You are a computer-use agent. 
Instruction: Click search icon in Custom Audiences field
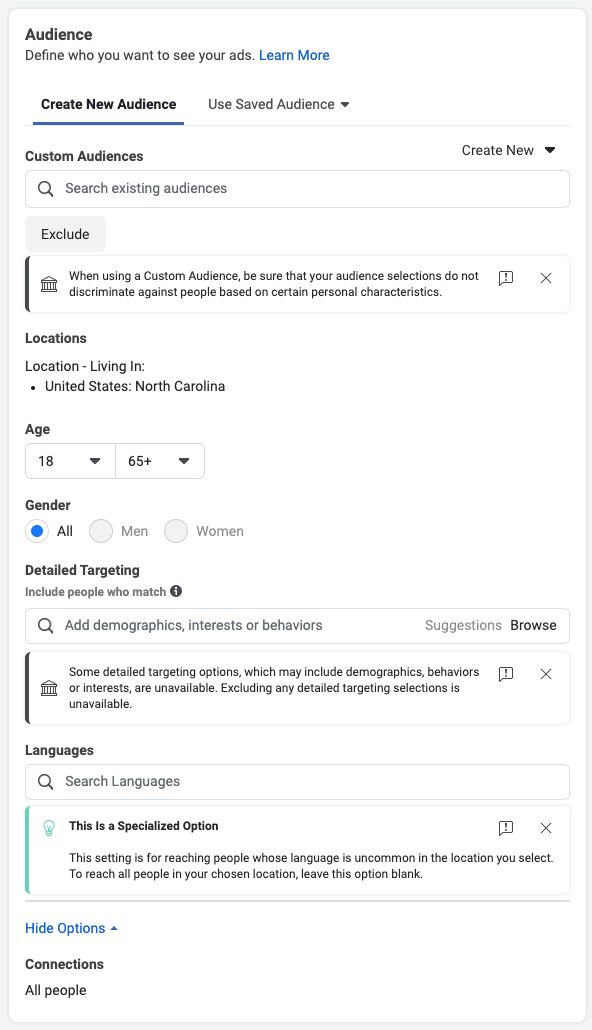[x=45, y=189]
